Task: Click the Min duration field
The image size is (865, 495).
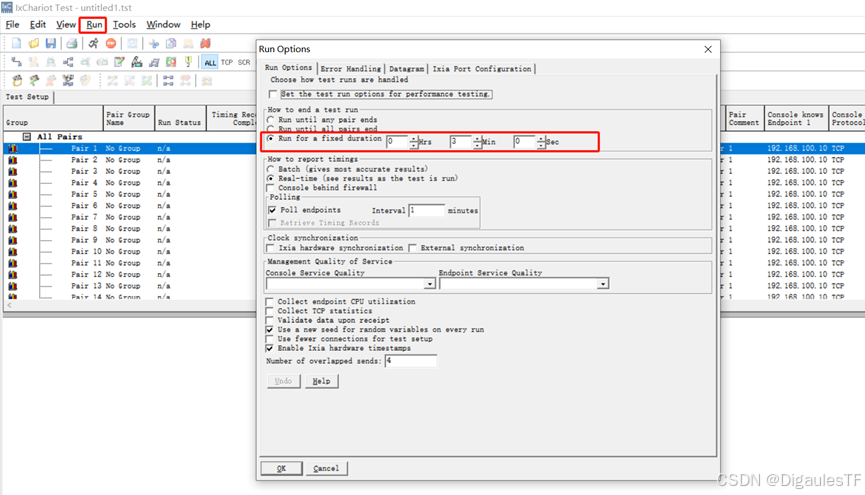Action: point(461,142)
